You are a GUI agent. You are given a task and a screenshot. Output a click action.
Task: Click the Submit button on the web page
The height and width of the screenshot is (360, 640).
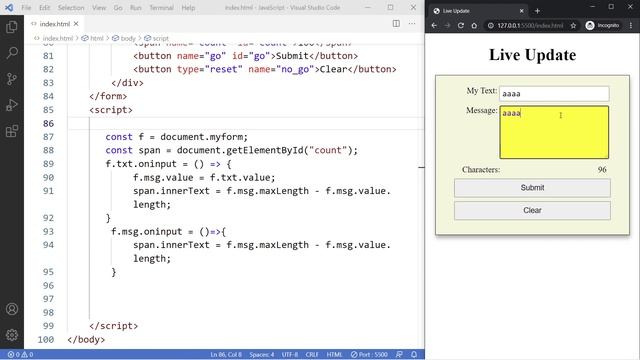click(x=532, y=188)
